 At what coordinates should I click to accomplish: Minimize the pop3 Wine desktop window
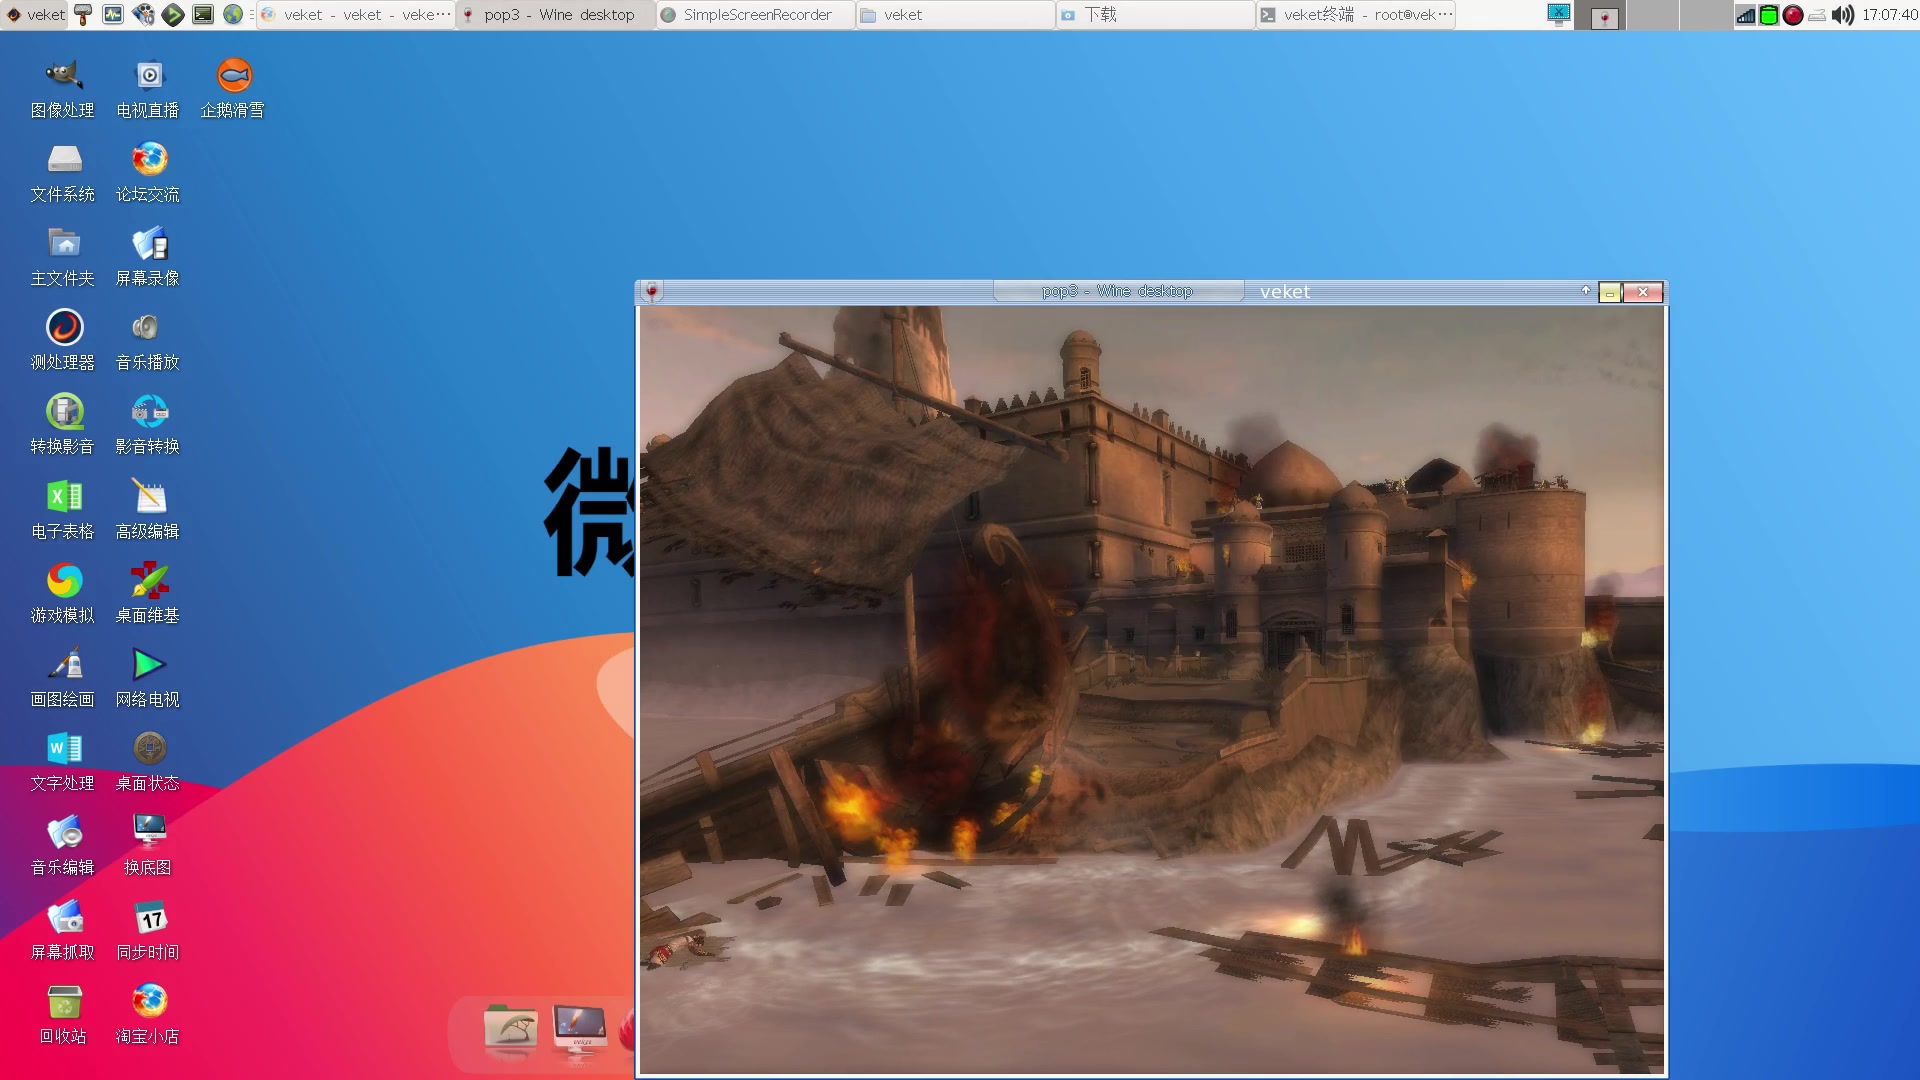(x=1609, y=292)
